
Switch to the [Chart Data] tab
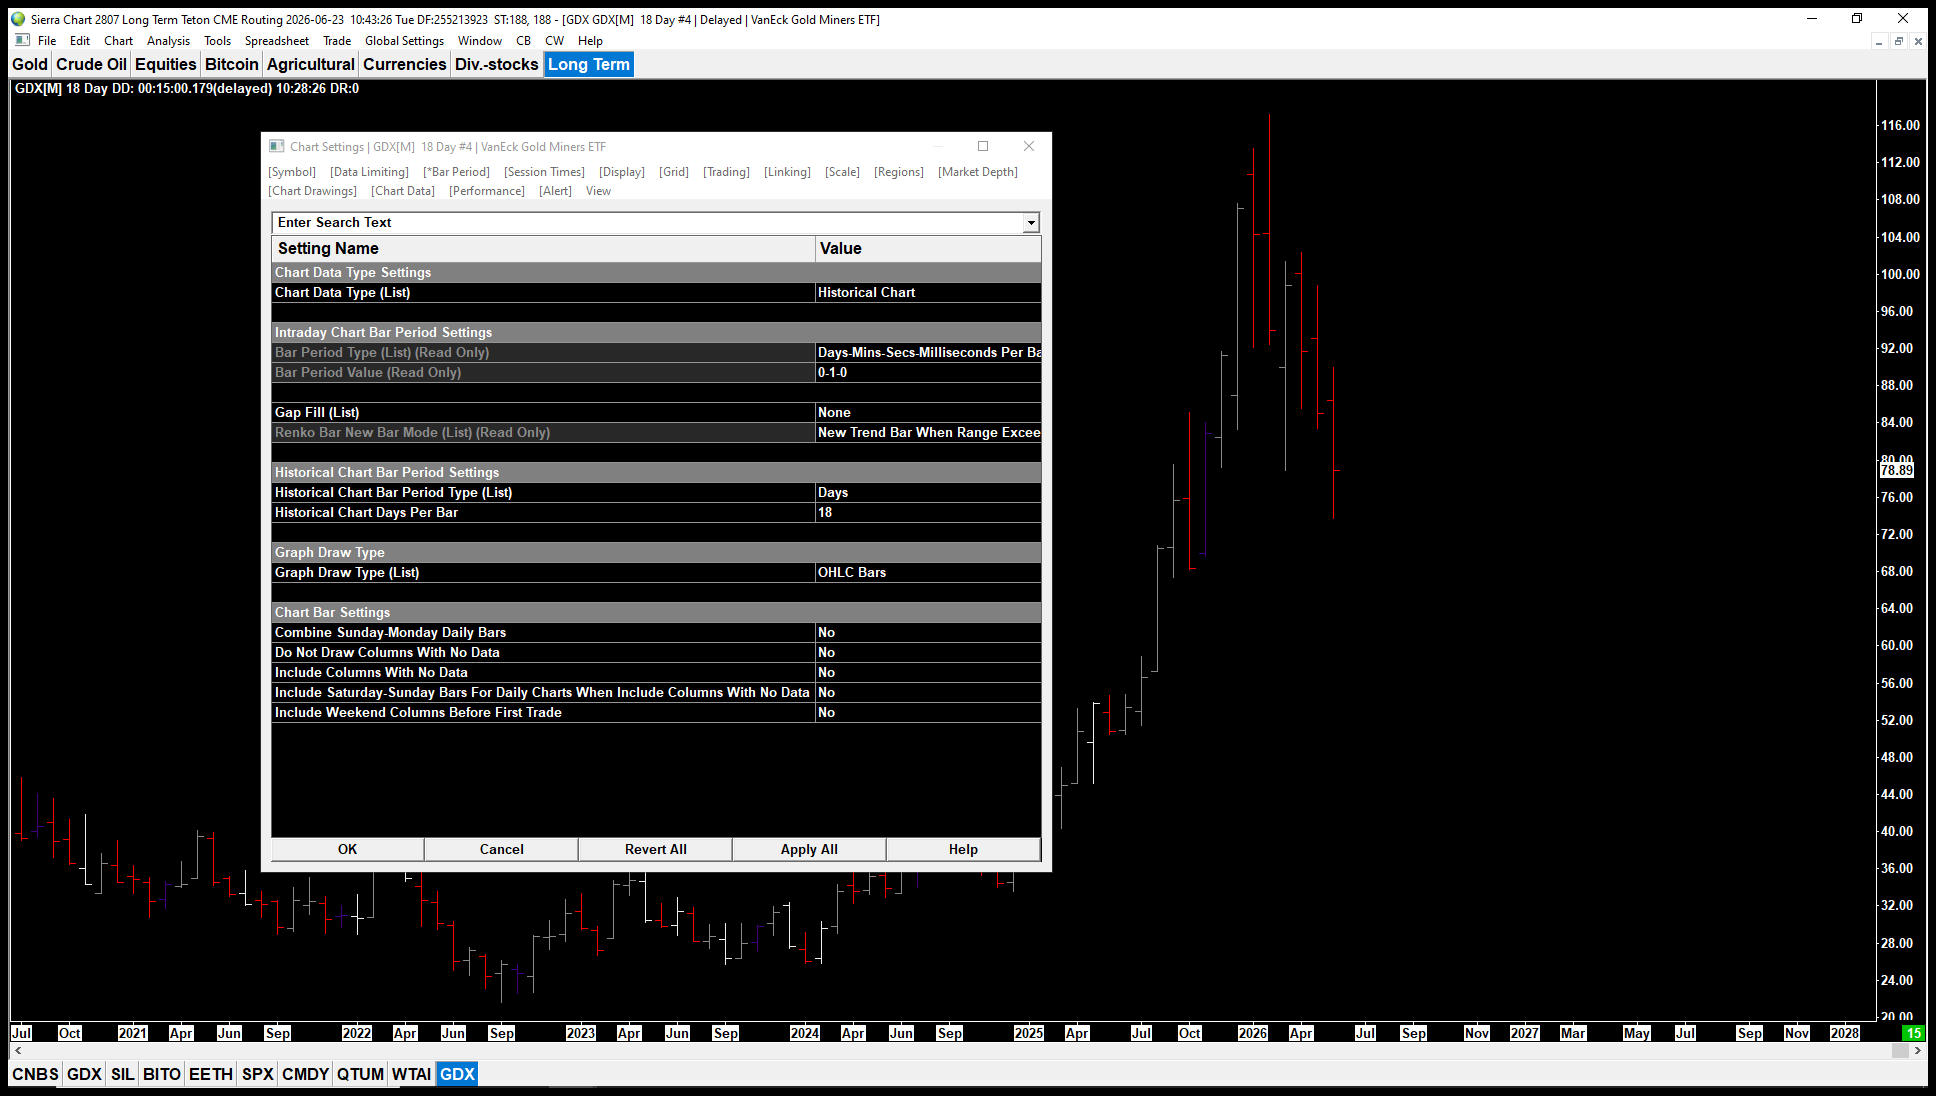tap(403, 191)
